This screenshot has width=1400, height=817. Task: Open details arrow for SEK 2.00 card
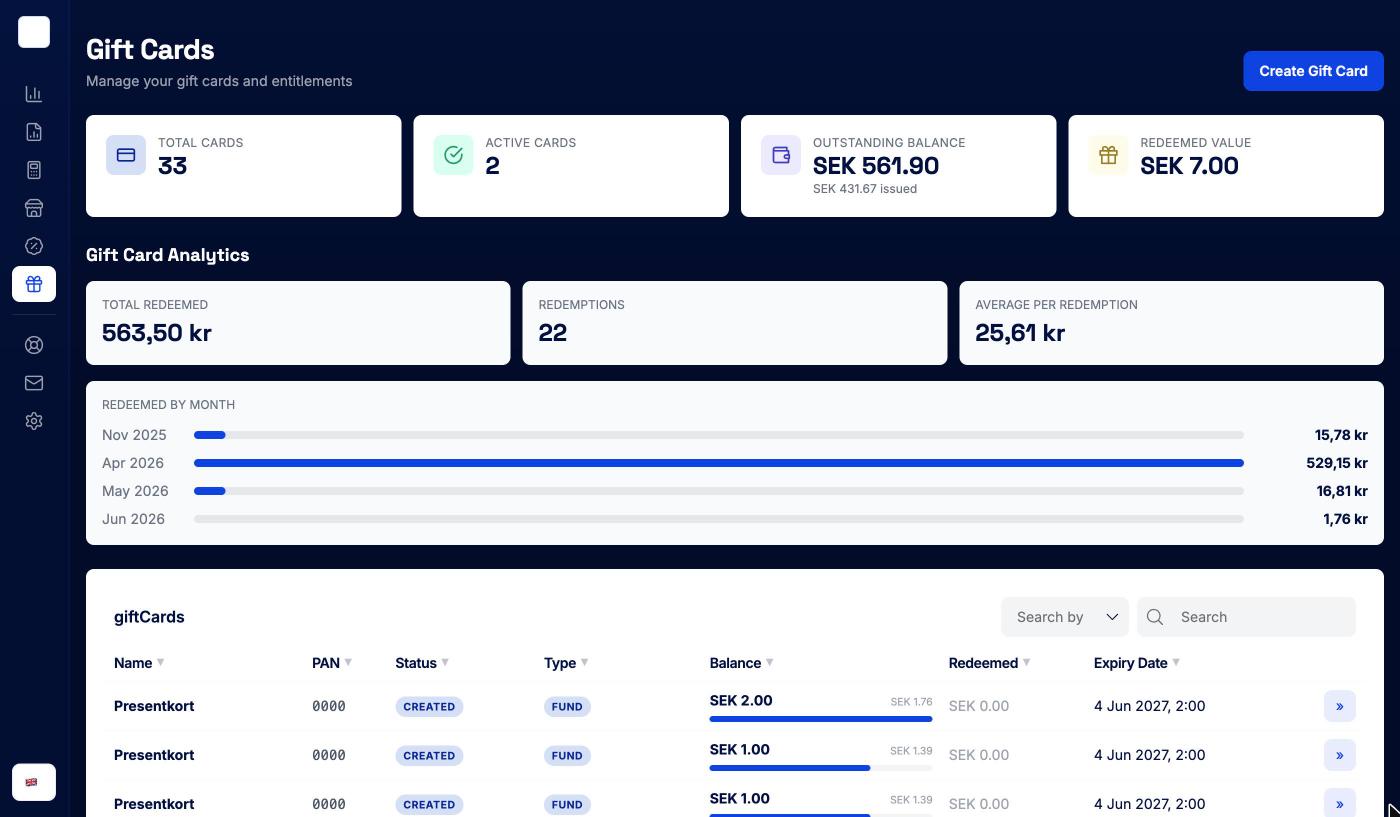coord(1339,706)
